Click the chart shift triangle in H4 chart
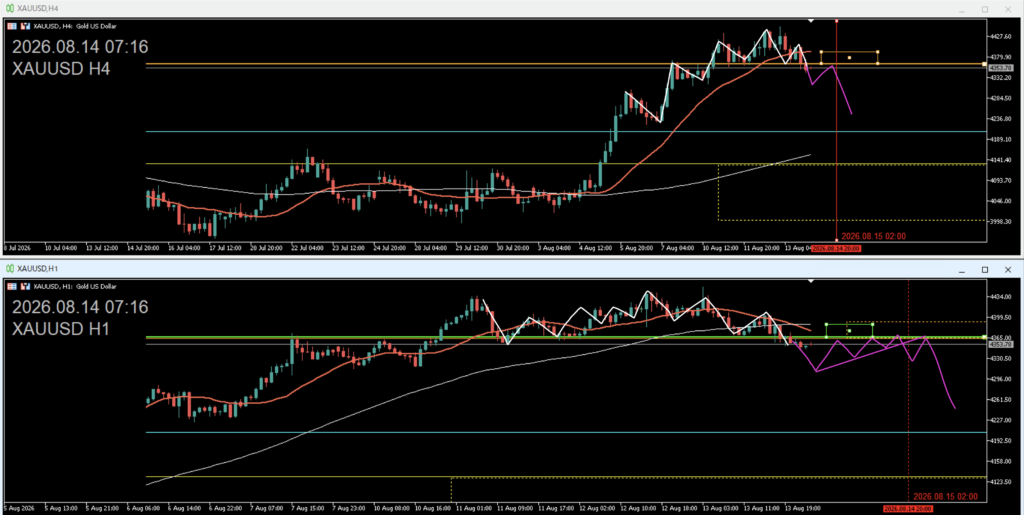 click(x=811, y=21)
